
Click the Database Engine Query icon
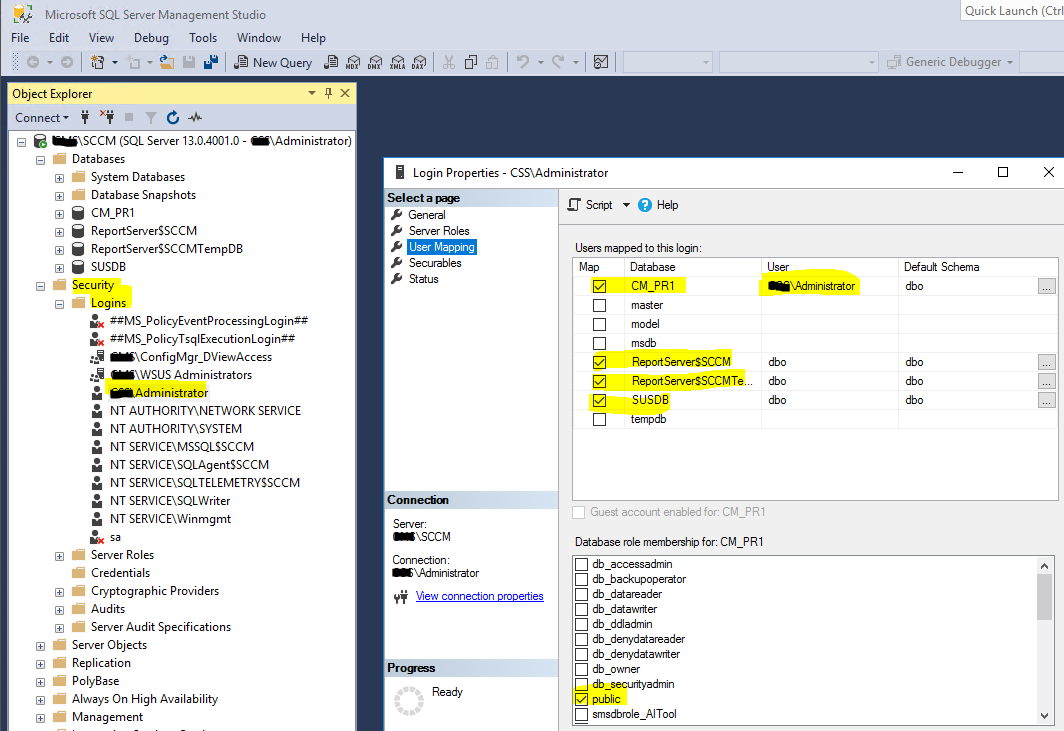tap(331, 62)
